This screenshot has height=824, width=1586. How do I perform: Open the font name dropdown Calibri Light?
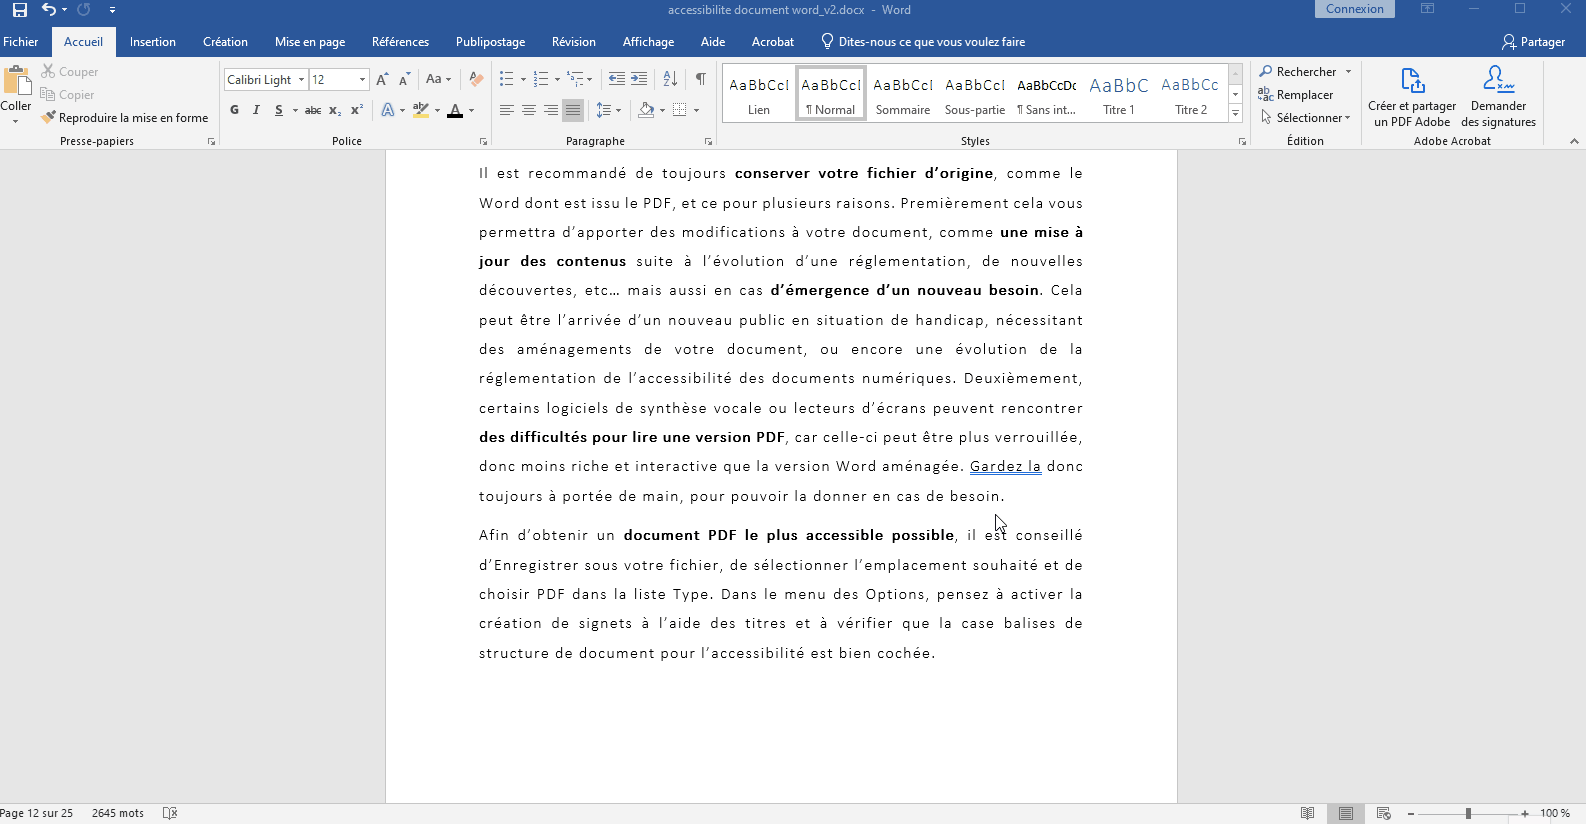coord(301,80)
